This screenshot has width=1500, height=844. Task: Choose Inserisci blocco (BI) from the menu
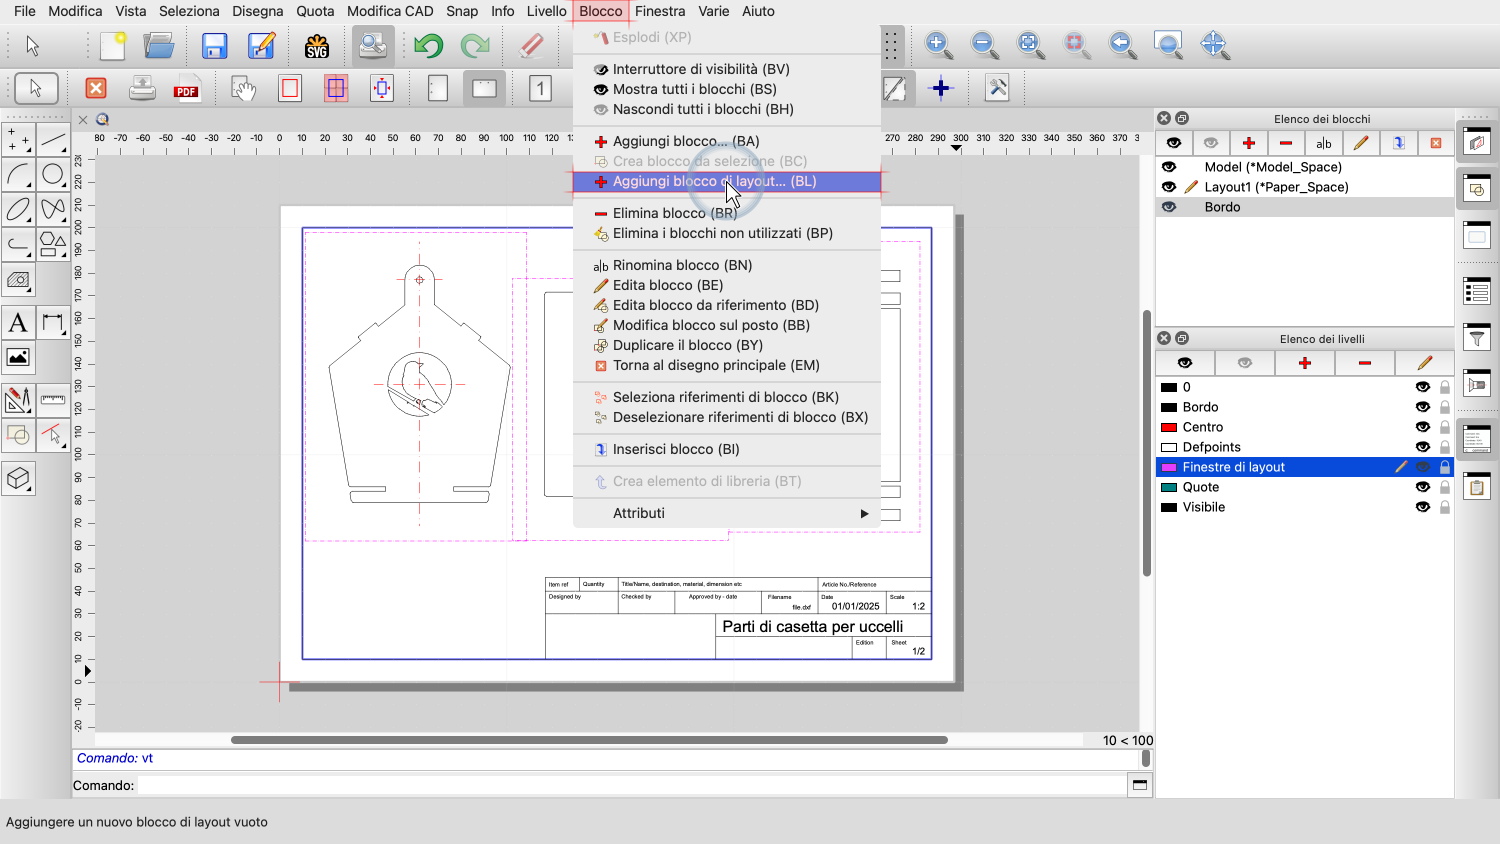pos(676,449)
